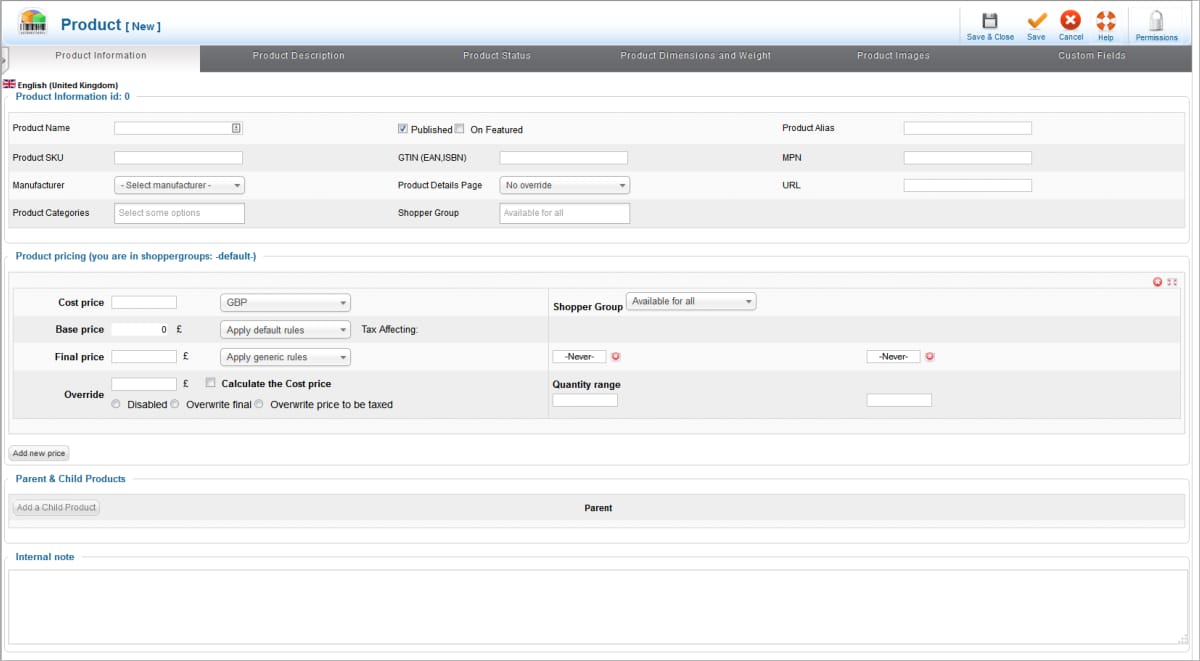This screenshot has width=1200, height=661.
Task: Go to the Product Images tab
Action: (x=893, y=57)
